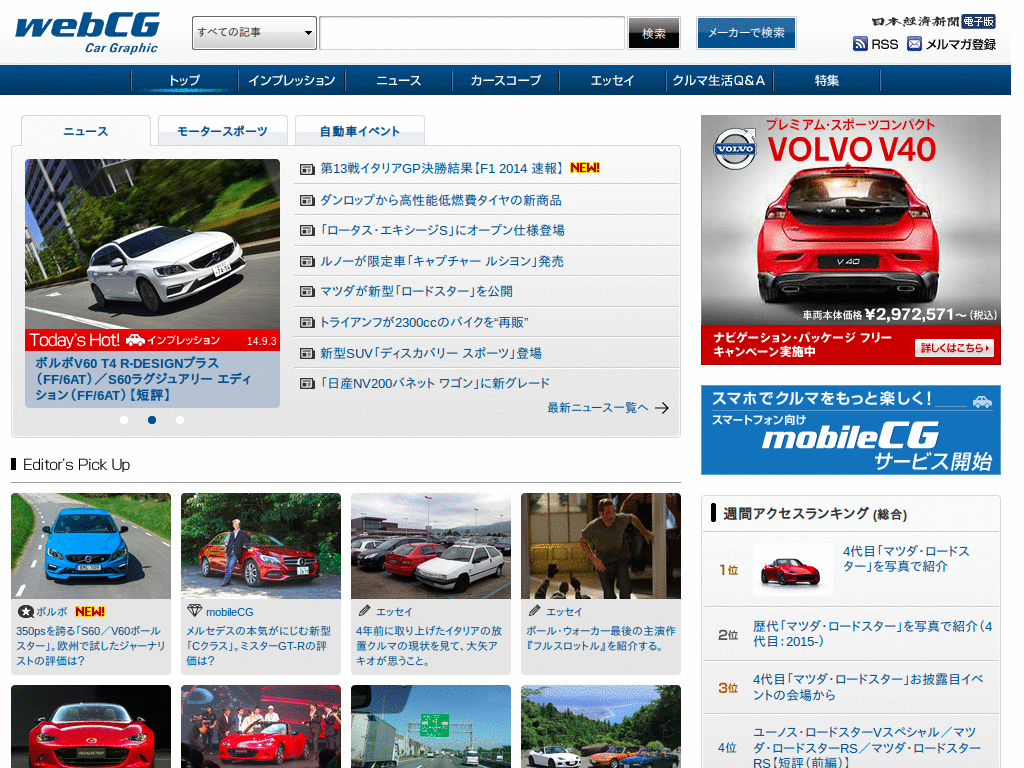Click news icon beside ロータス・エキシージS headline
1024x768 pixels.
[307, 231]
